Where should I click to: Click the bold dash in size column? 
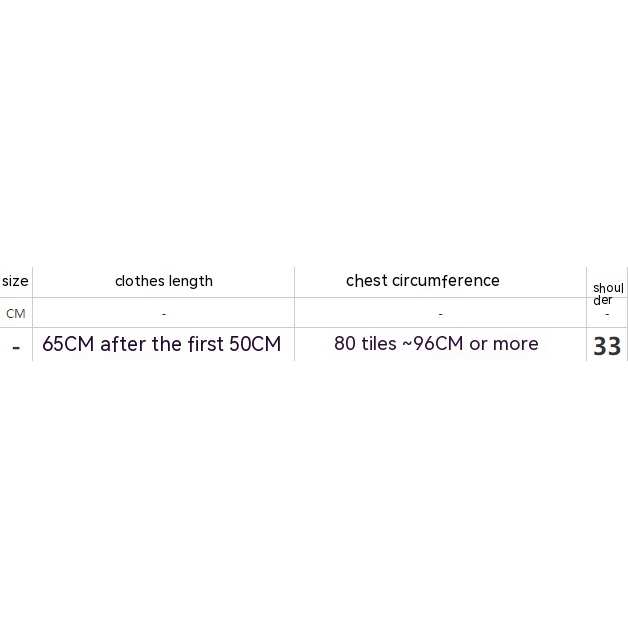(16, 347)
